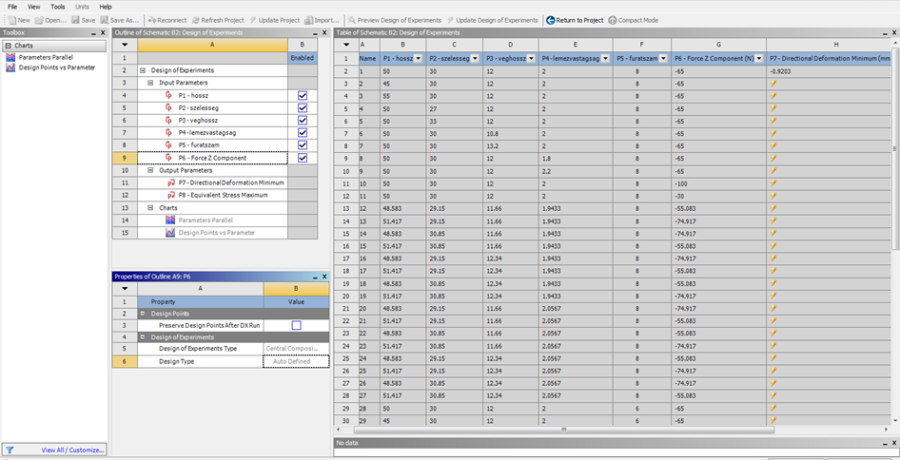Click the Save As toolbar icon
This screenshot has width=900, height=460.
click(104, 20)
